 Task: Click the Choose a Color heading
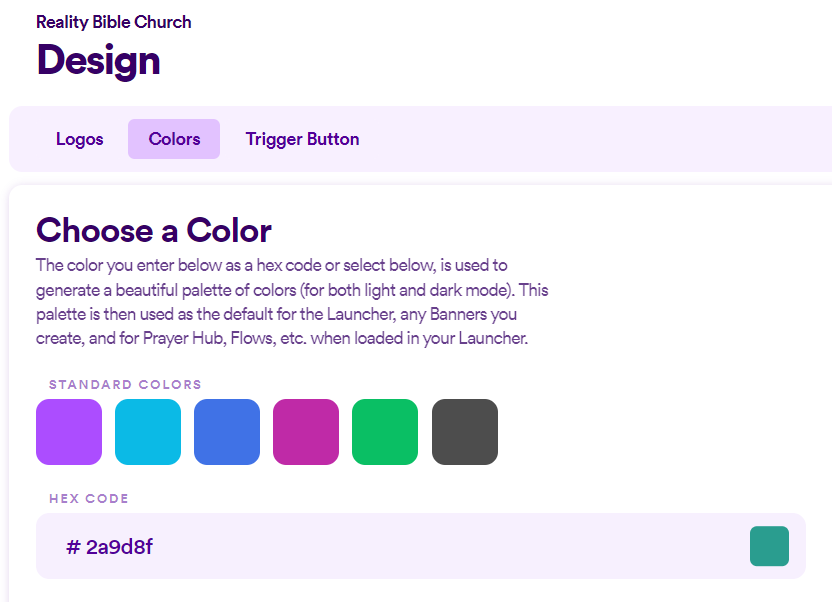pyautogui.click(x=153, y=230)
